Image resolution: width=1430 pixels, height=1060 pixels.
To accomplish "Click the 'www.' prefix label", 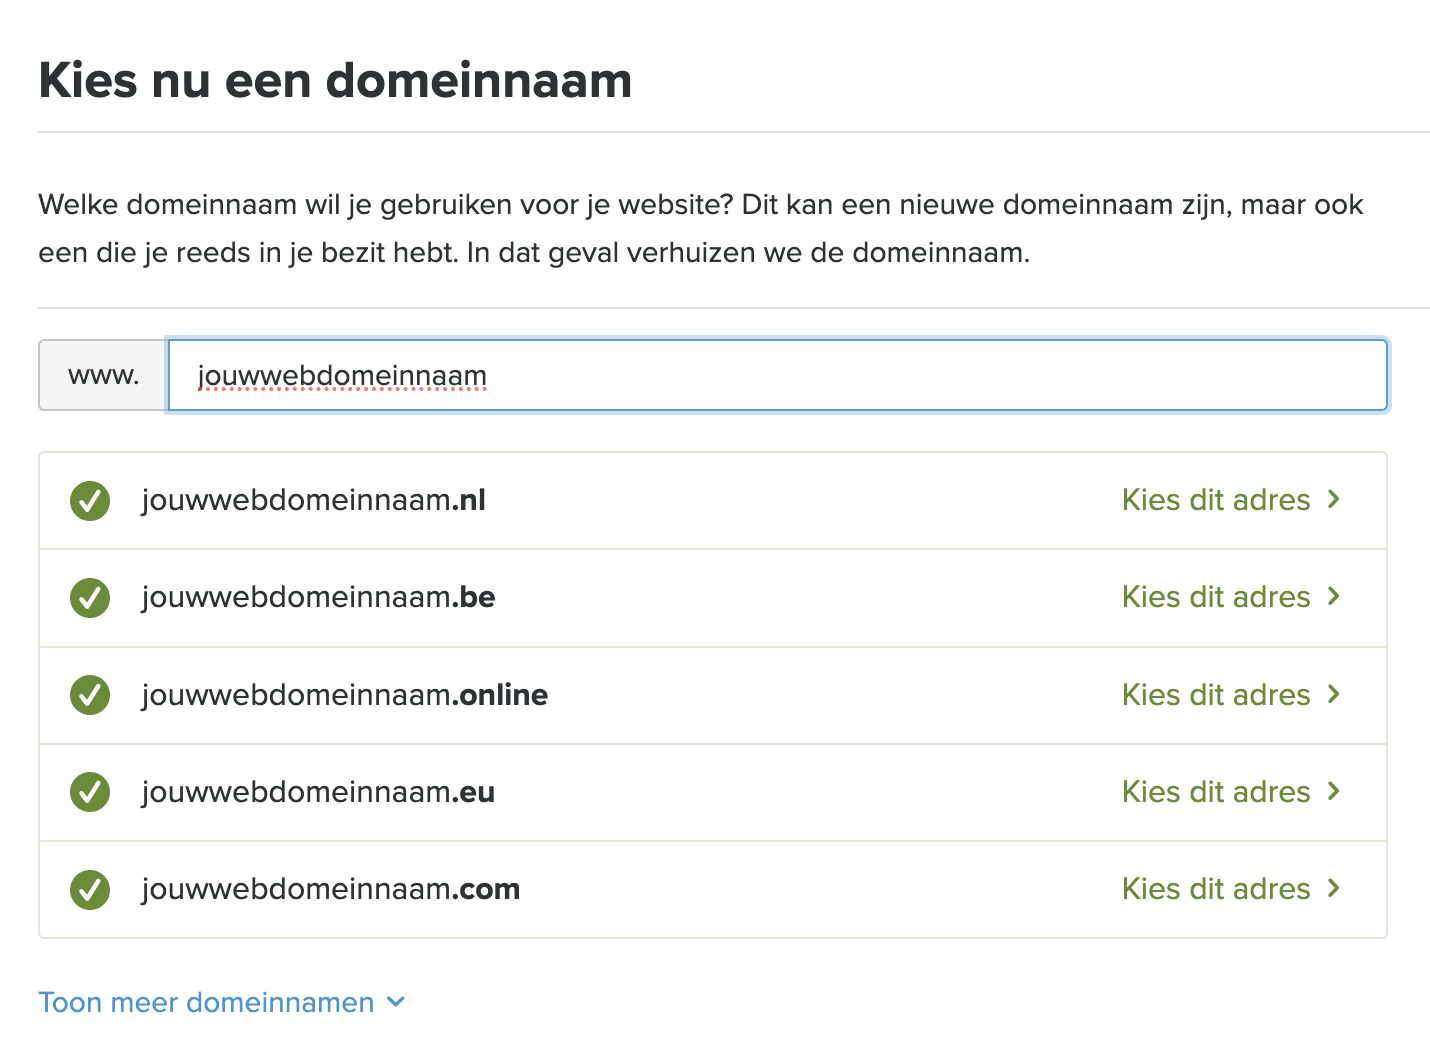I will (x=103, y=375).
